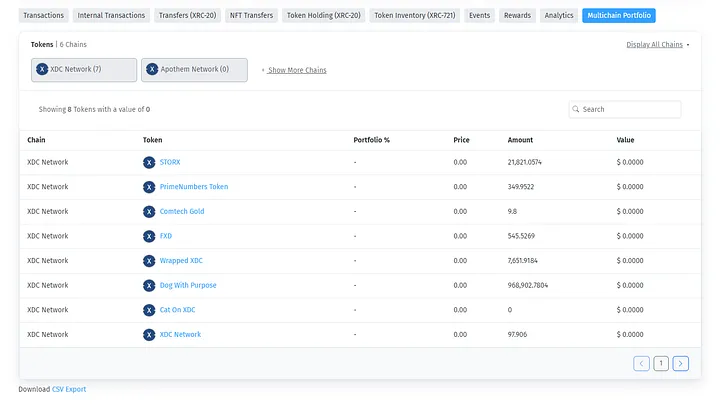This screenshot has width=720, height=406.
Task: Open the XDC Network token link
Action: (x=180, y=335)
